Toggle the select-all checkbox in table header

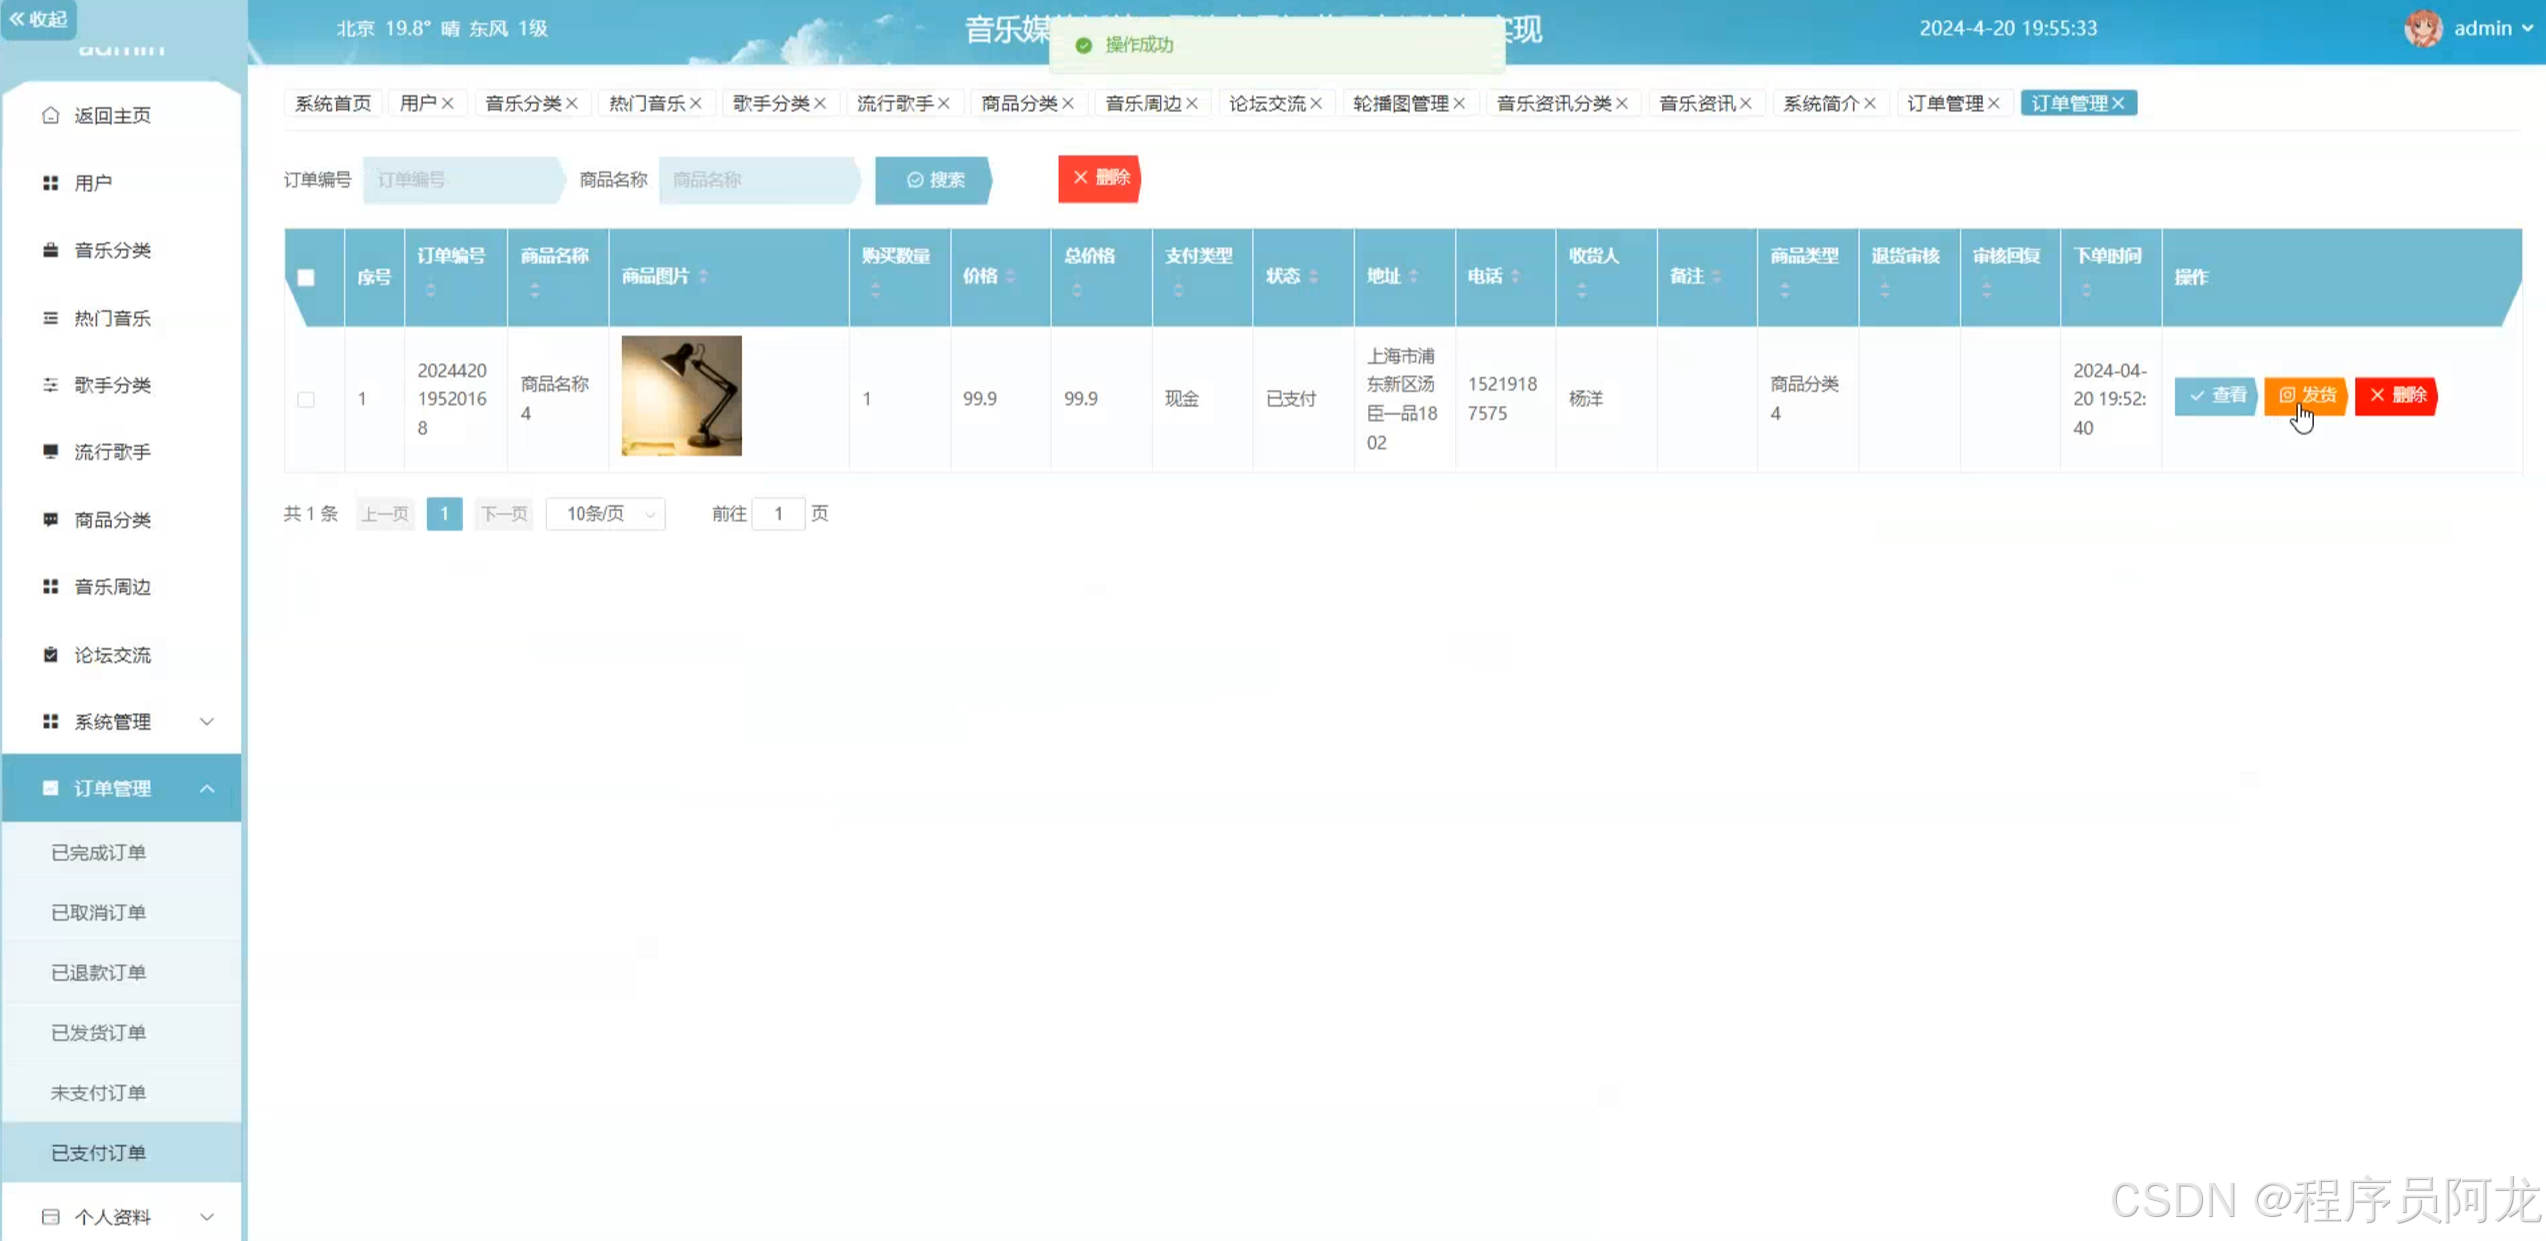point(306,277)
